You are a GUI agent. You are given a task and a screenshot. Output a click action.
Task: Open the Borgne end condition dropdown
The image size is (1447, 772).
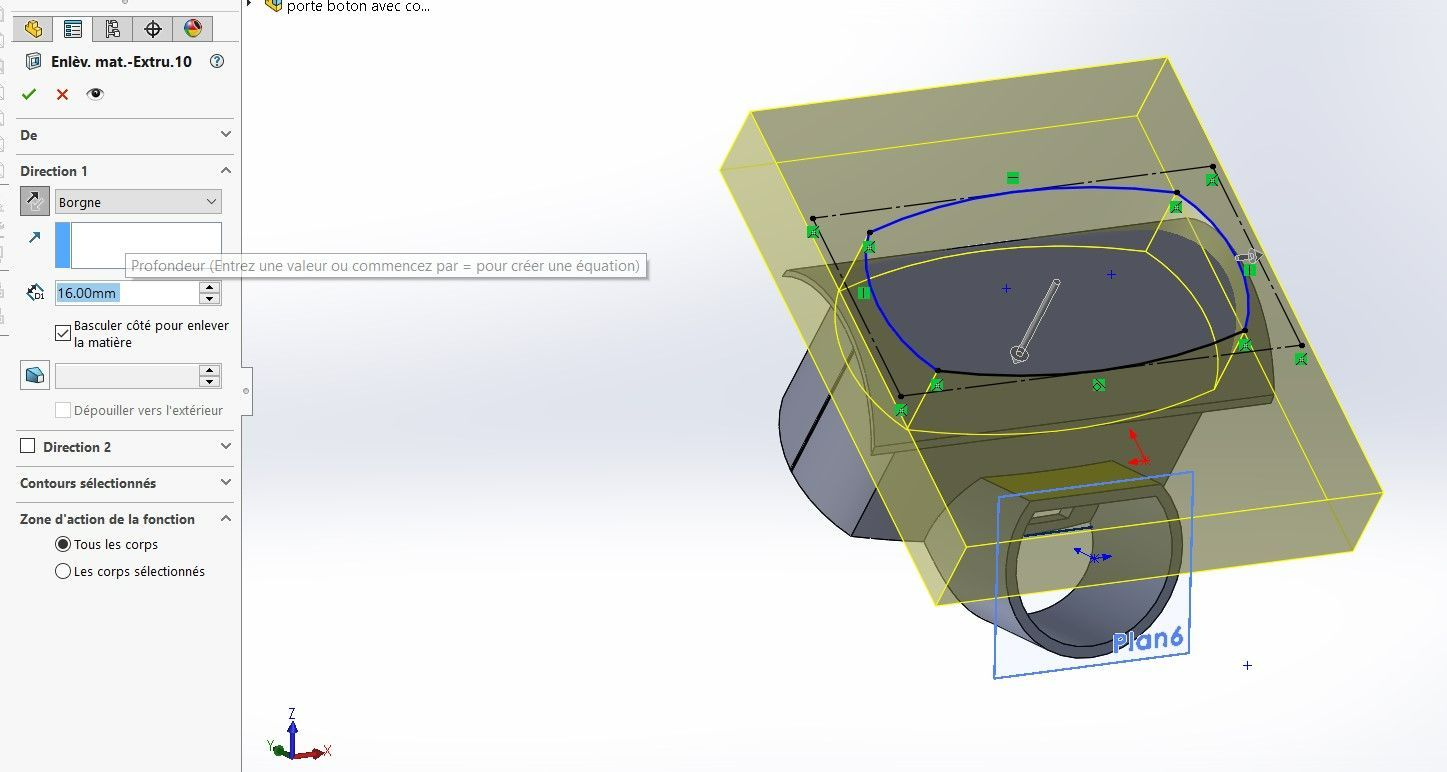(x=138, y=202)
